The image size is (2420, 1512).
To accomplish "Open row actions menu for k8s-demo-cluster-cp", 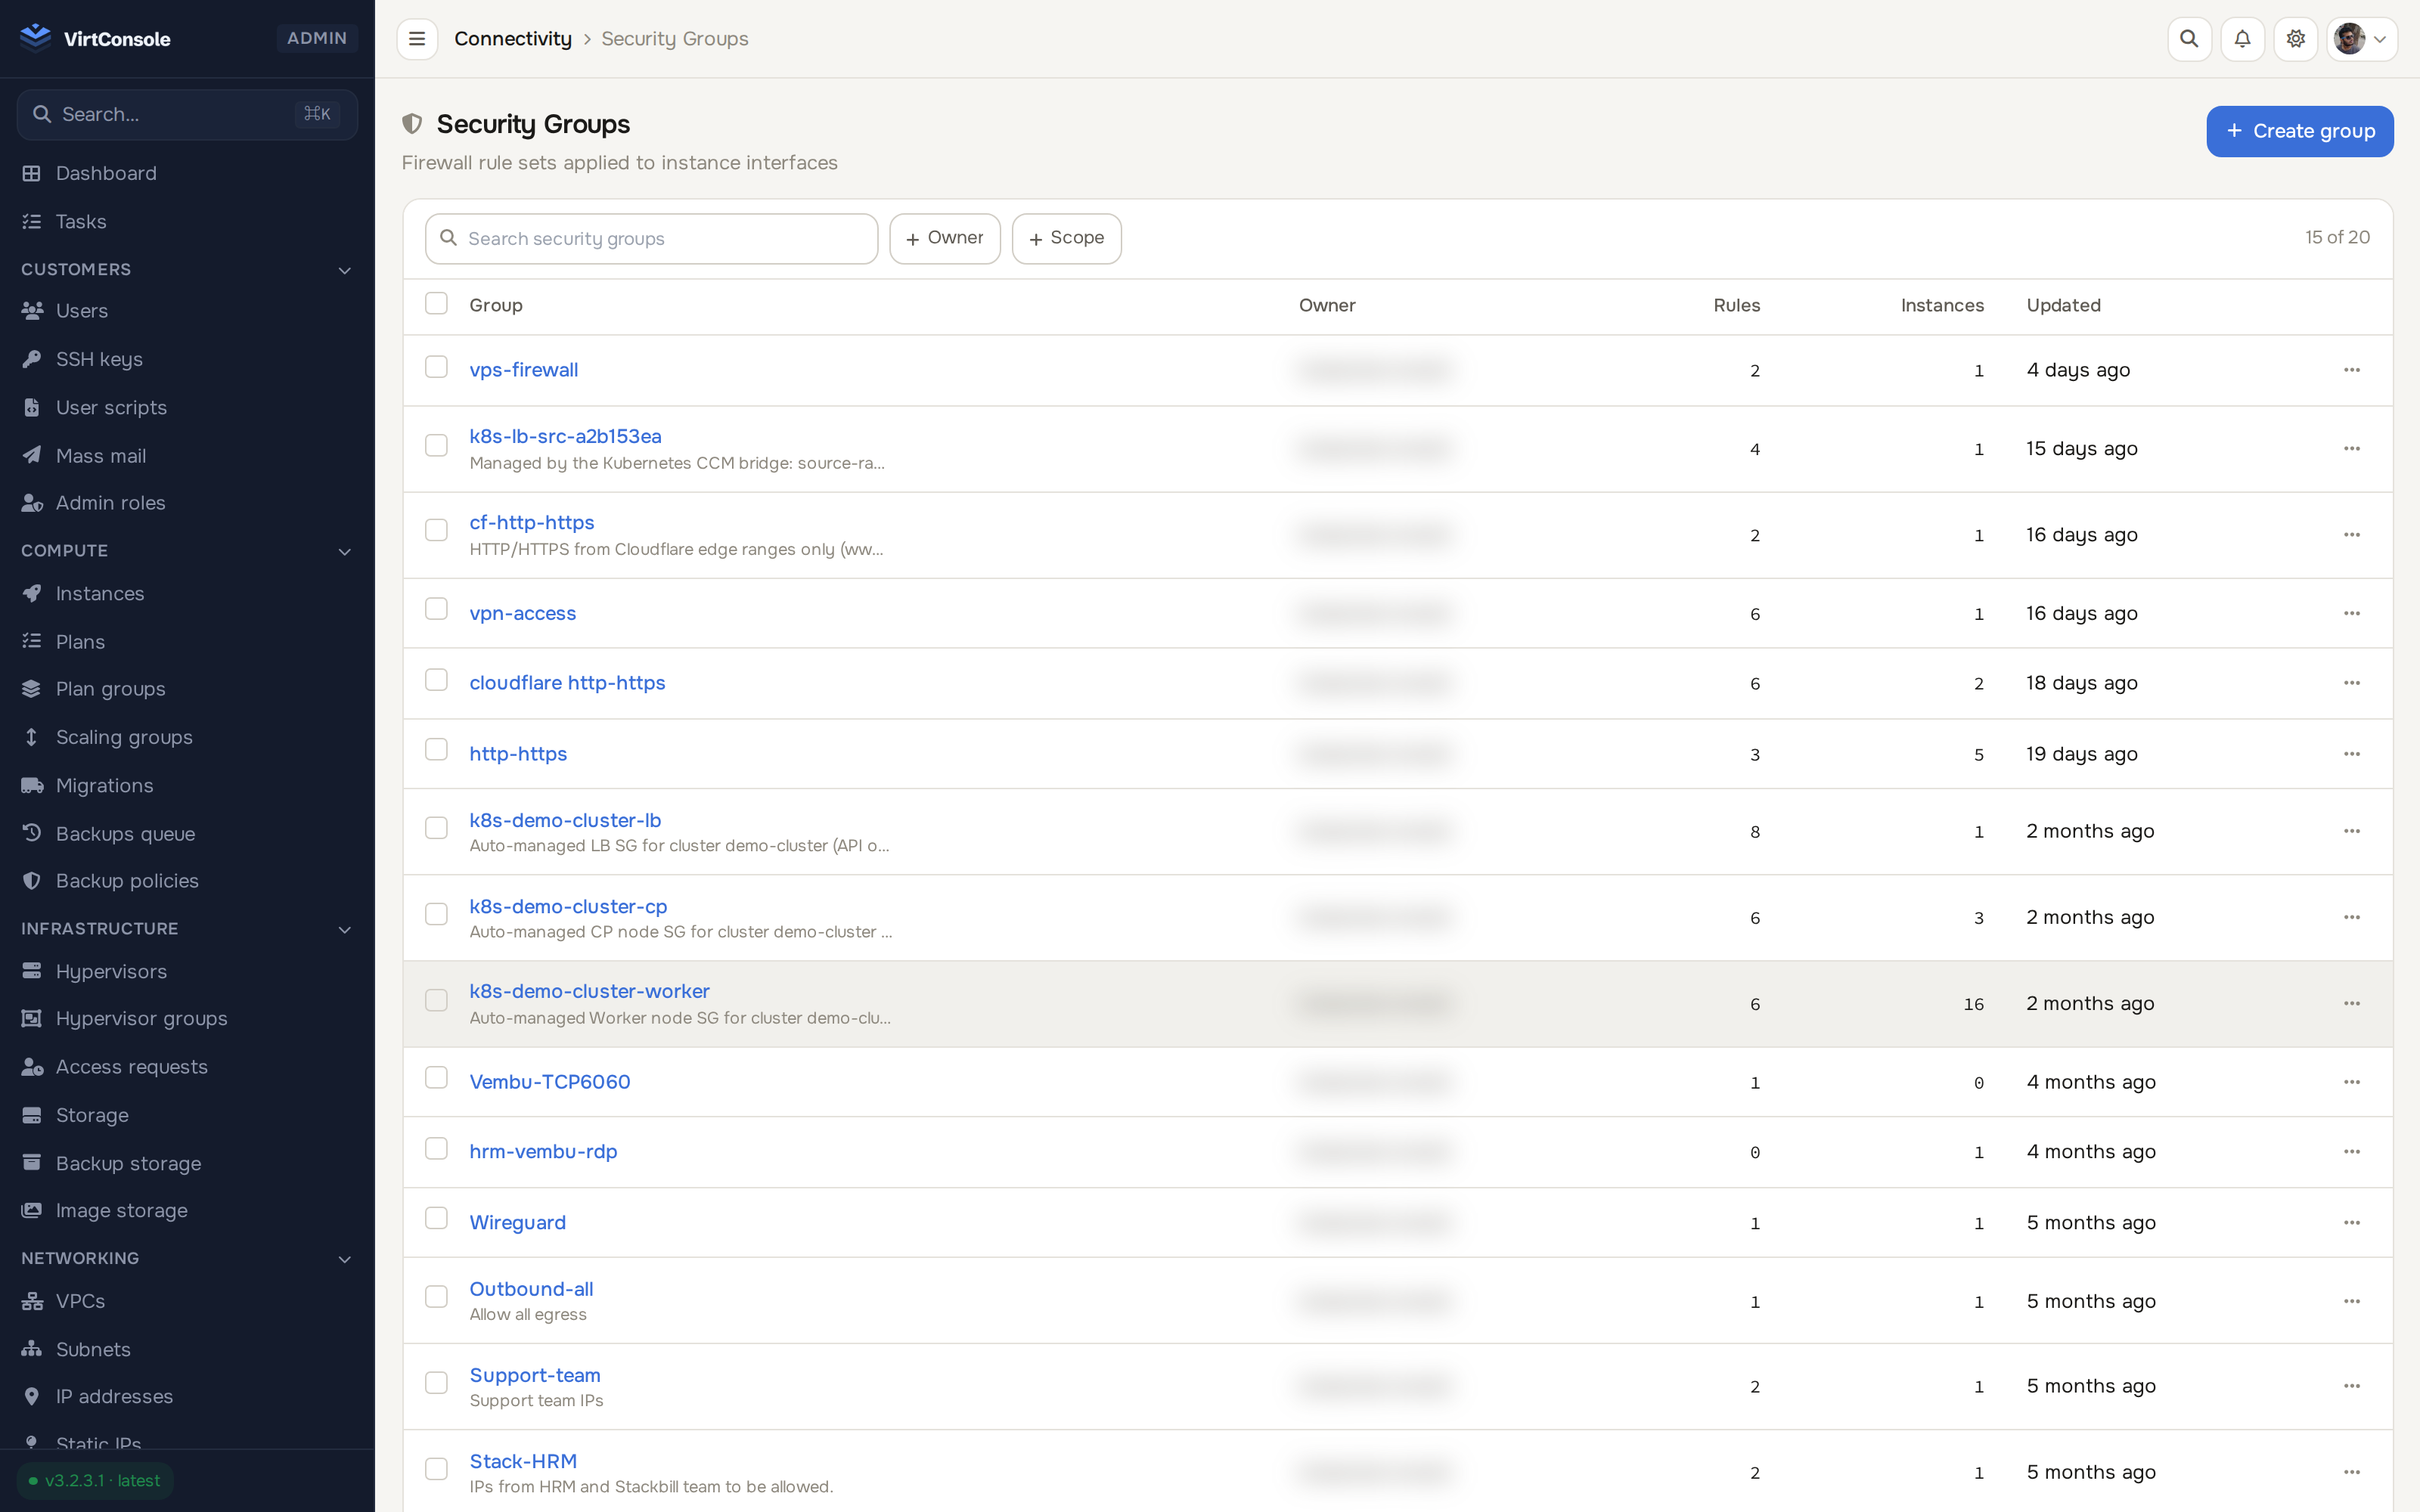I will pos(2351,917).
